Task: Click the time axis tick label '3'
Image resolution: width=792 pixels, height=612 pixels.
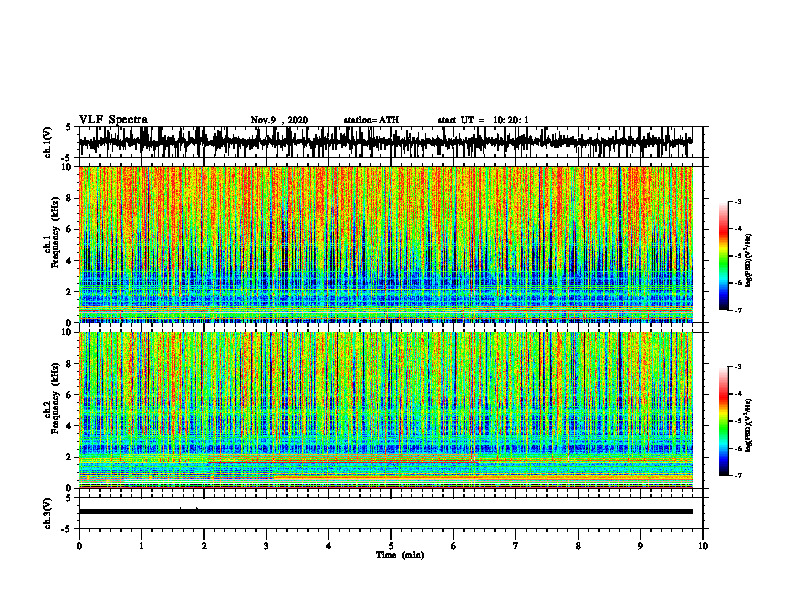Action: coord(266,546)
